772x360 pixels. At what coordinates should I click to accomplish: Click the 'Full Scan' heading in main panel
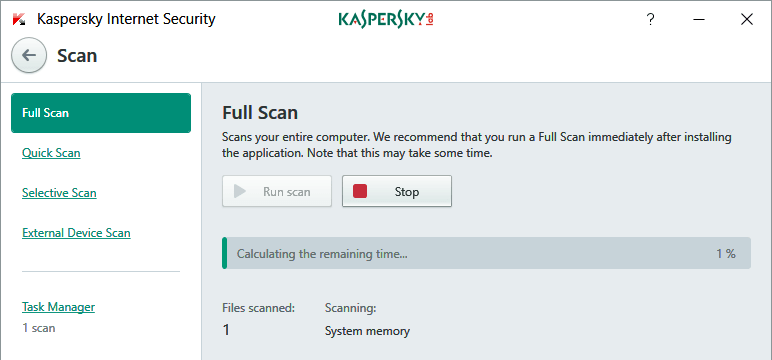point(260,113)
